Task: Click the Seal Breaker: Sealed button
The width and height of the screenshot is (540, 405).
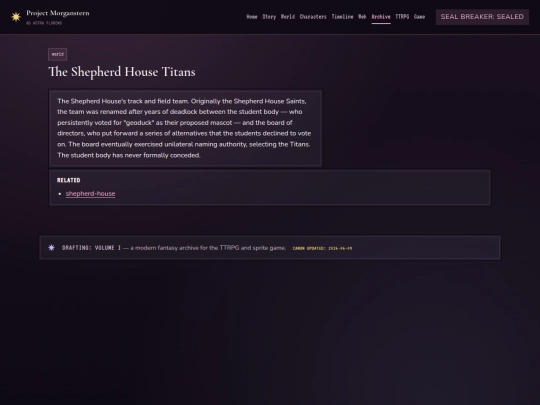Action: [482, 17]
